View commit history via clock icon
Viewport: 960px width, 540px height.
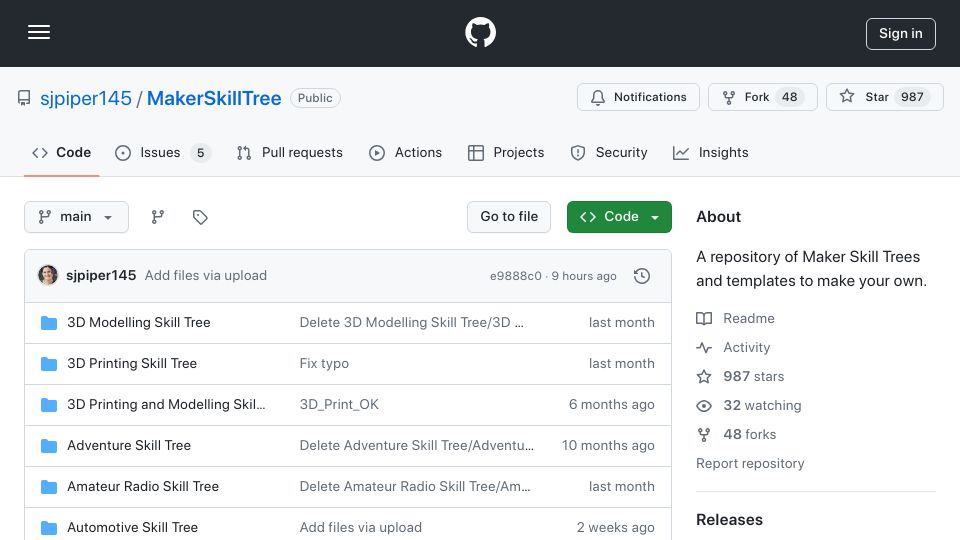coord(642,276)
